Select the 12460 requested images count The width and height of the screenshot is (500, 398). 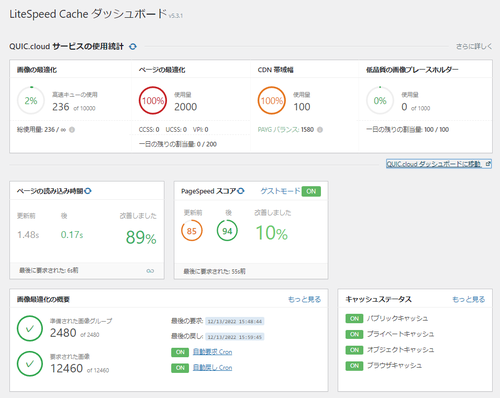66,368
